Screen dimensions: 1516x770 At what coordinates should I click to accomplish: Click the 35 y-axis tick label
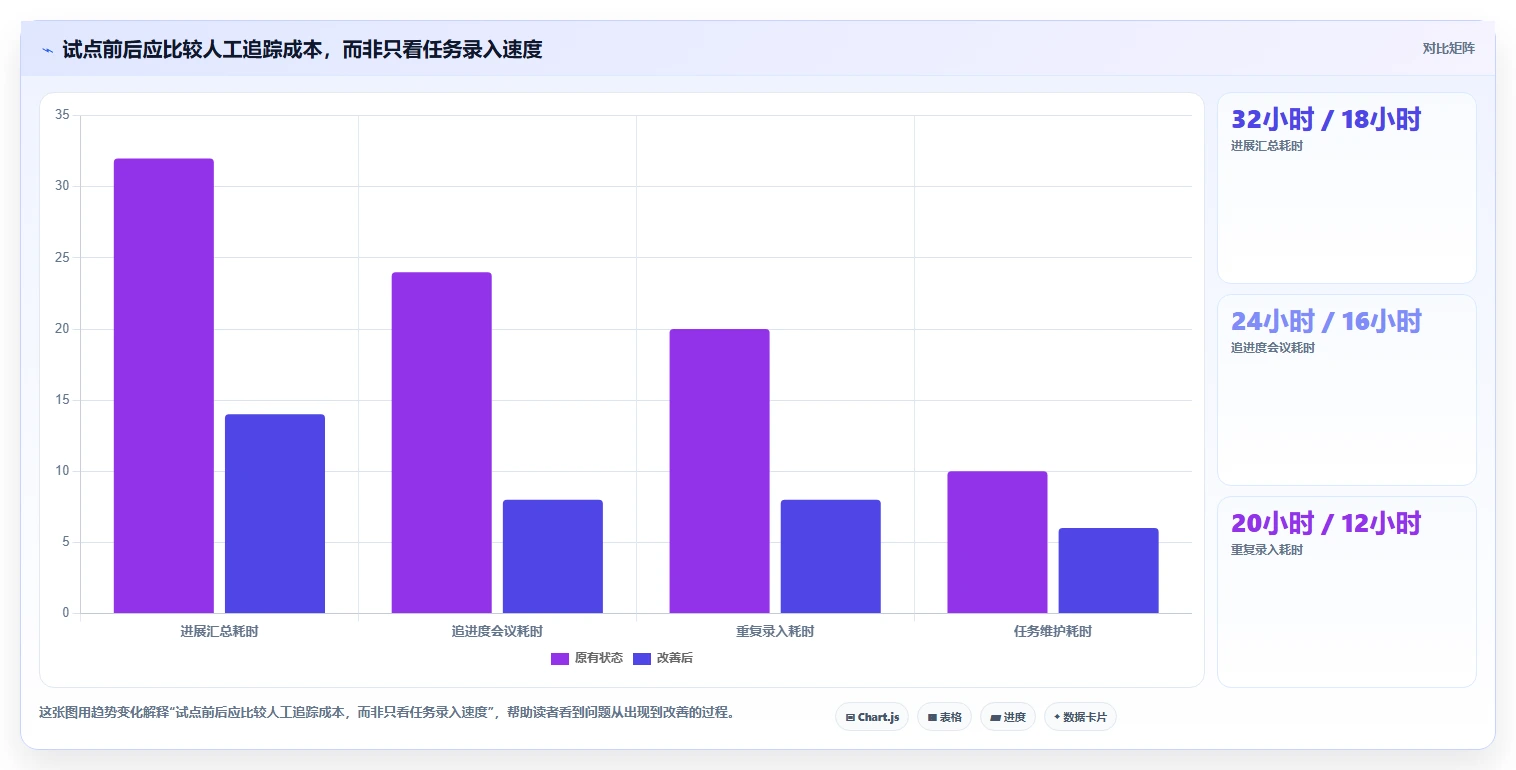[62, 115]
